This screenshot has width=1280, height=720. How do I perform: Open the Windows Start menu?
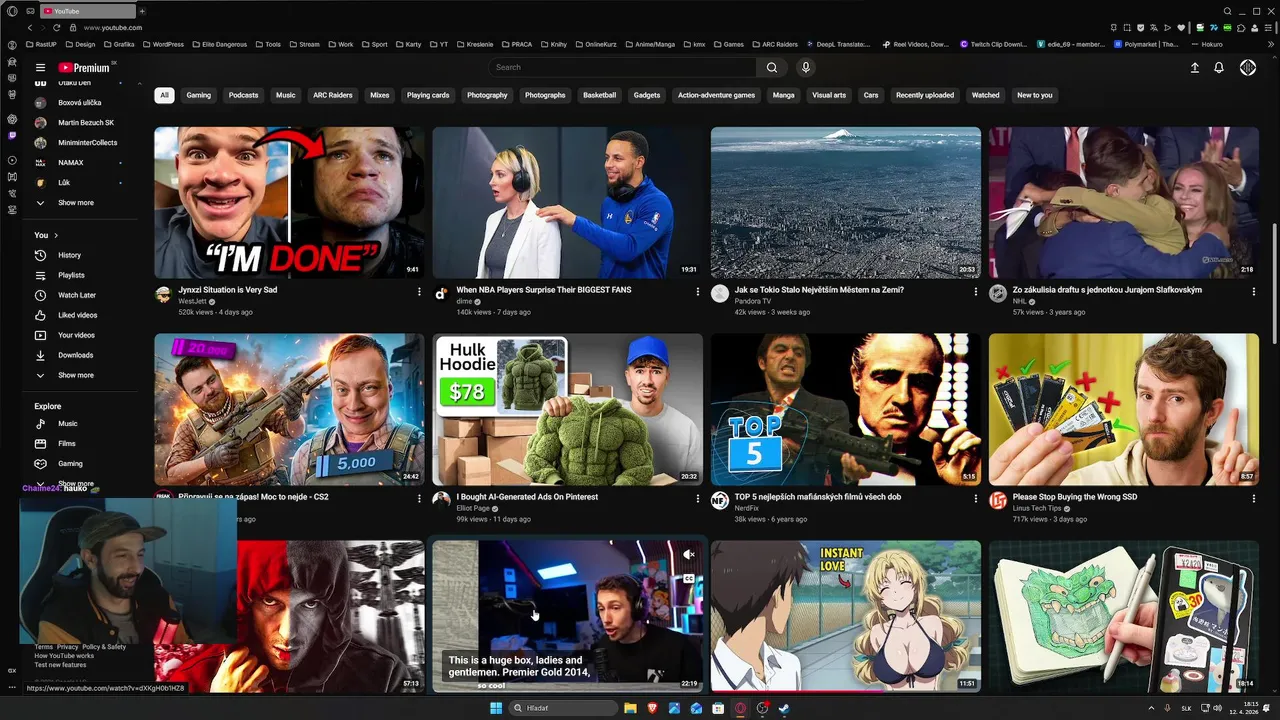click(496, 708)
